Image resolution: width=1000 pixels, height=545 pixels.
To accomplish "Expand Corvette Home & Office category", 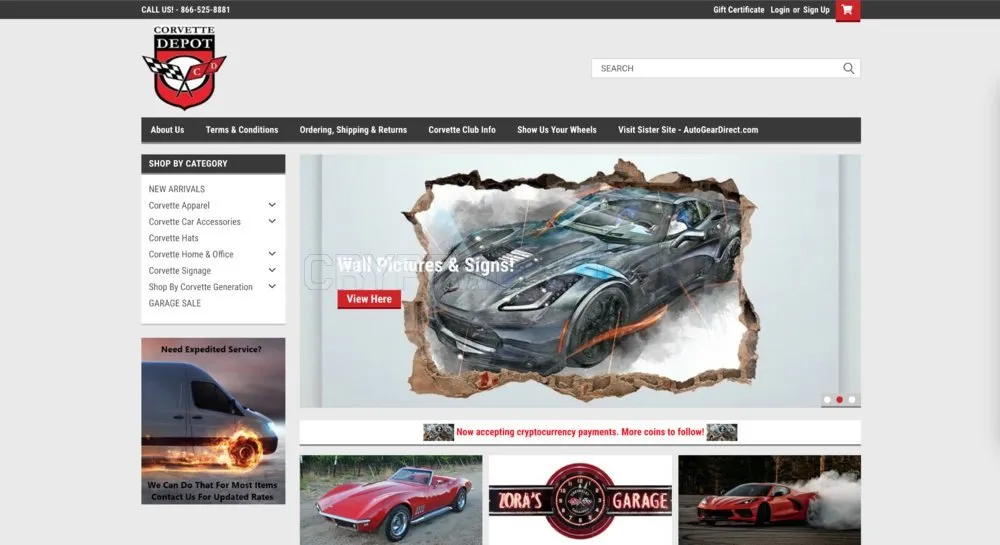I will click(272, 254).
